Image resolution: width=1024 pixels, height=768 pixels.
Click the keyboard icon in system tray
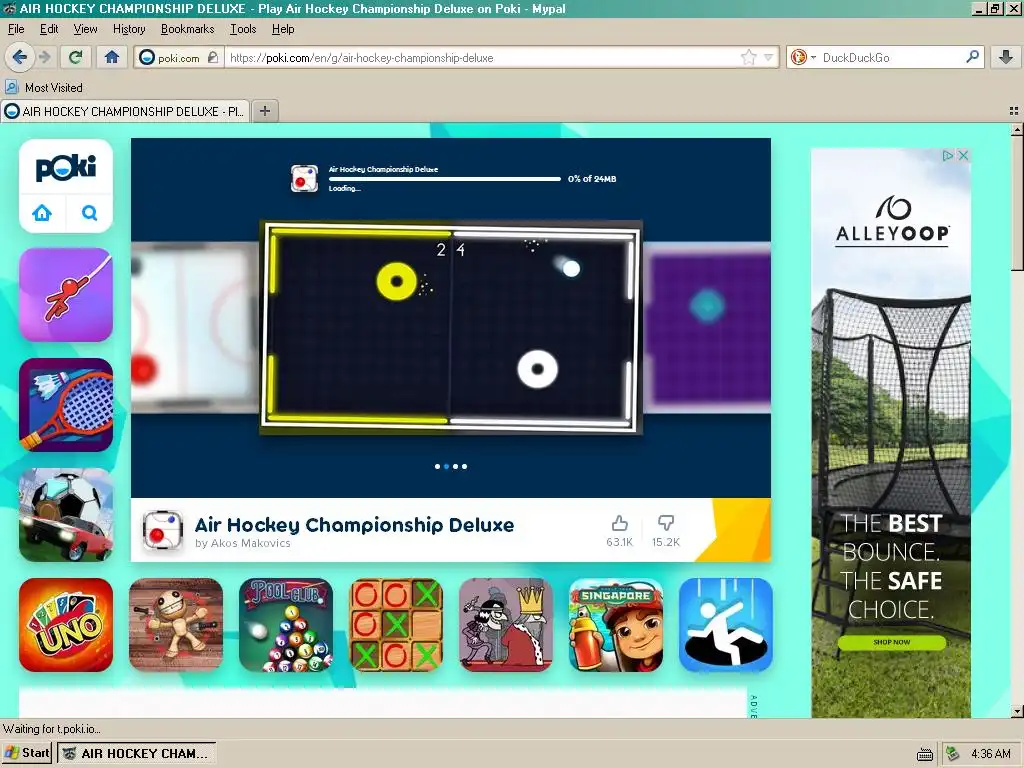(x=925, y=754)
